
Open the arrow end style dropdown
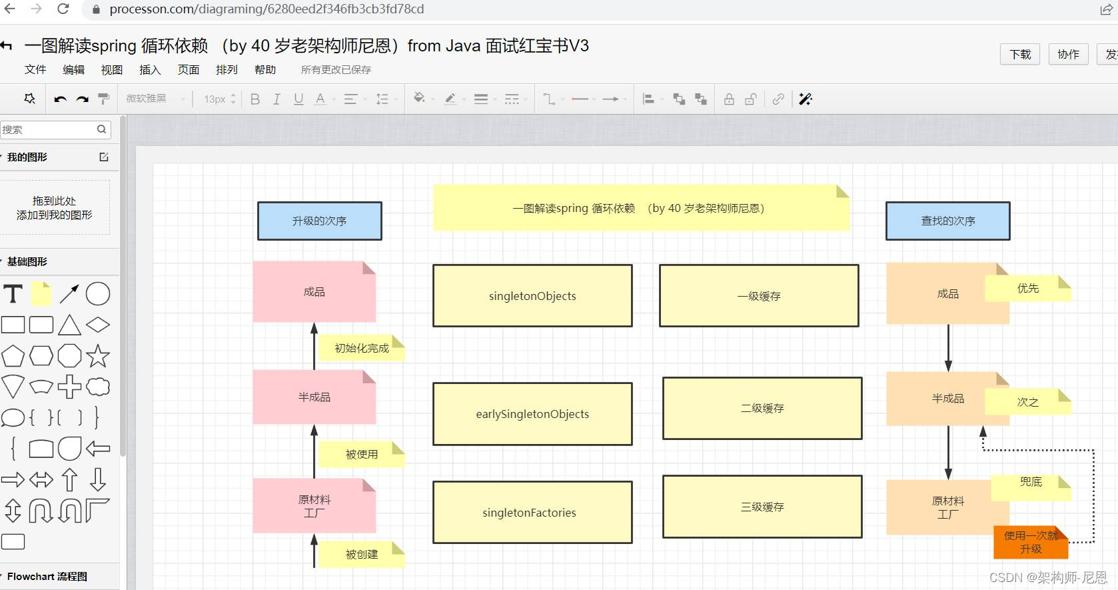tap(611, 99)
